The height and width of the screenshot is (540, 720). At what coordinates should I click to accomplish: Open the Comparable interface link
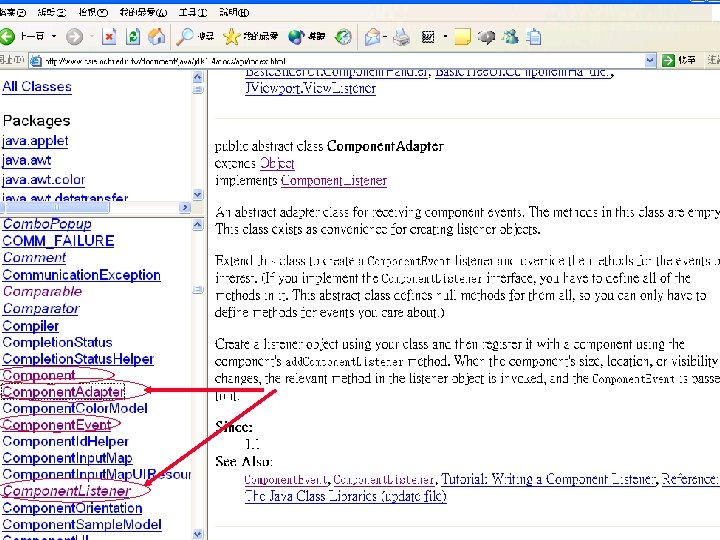point(43,292)
